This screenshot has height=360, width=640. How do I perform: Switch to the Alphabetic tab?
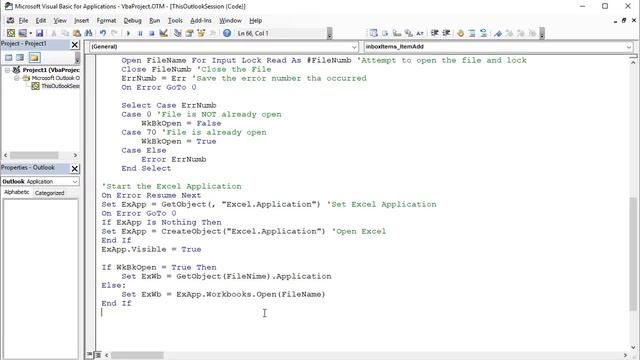click(x=17, y=192)
